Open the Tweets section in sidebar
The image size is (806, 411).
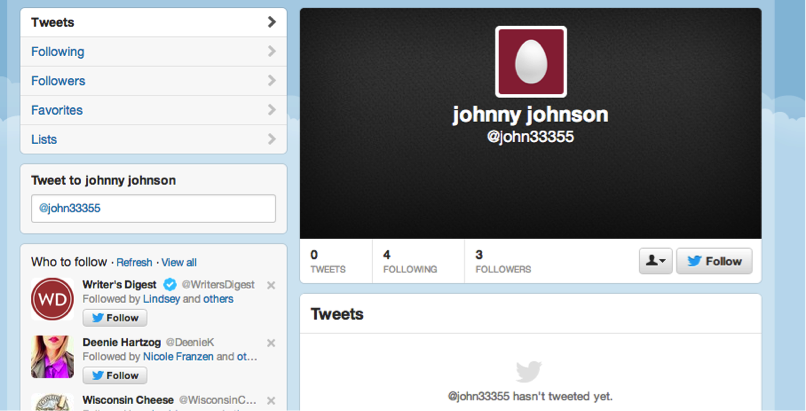(153, 22)
